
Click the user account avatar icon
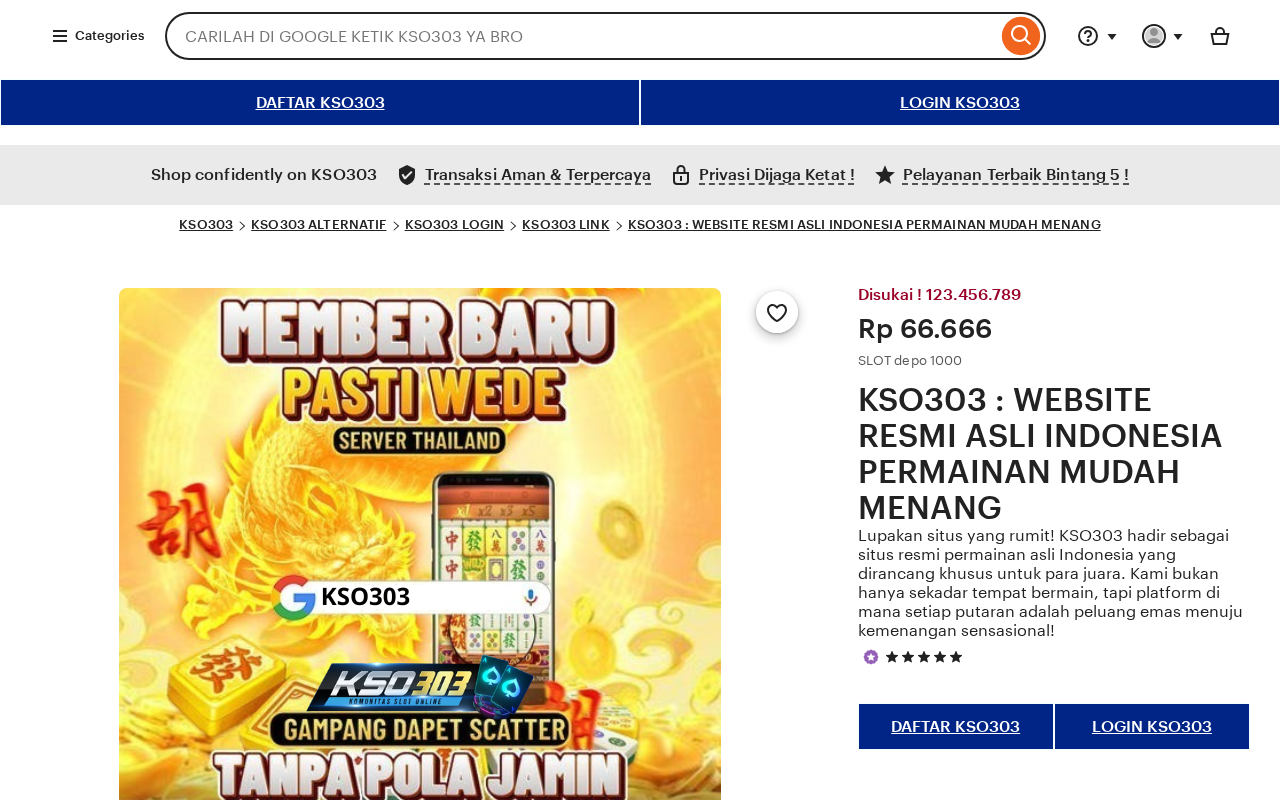1154,36
